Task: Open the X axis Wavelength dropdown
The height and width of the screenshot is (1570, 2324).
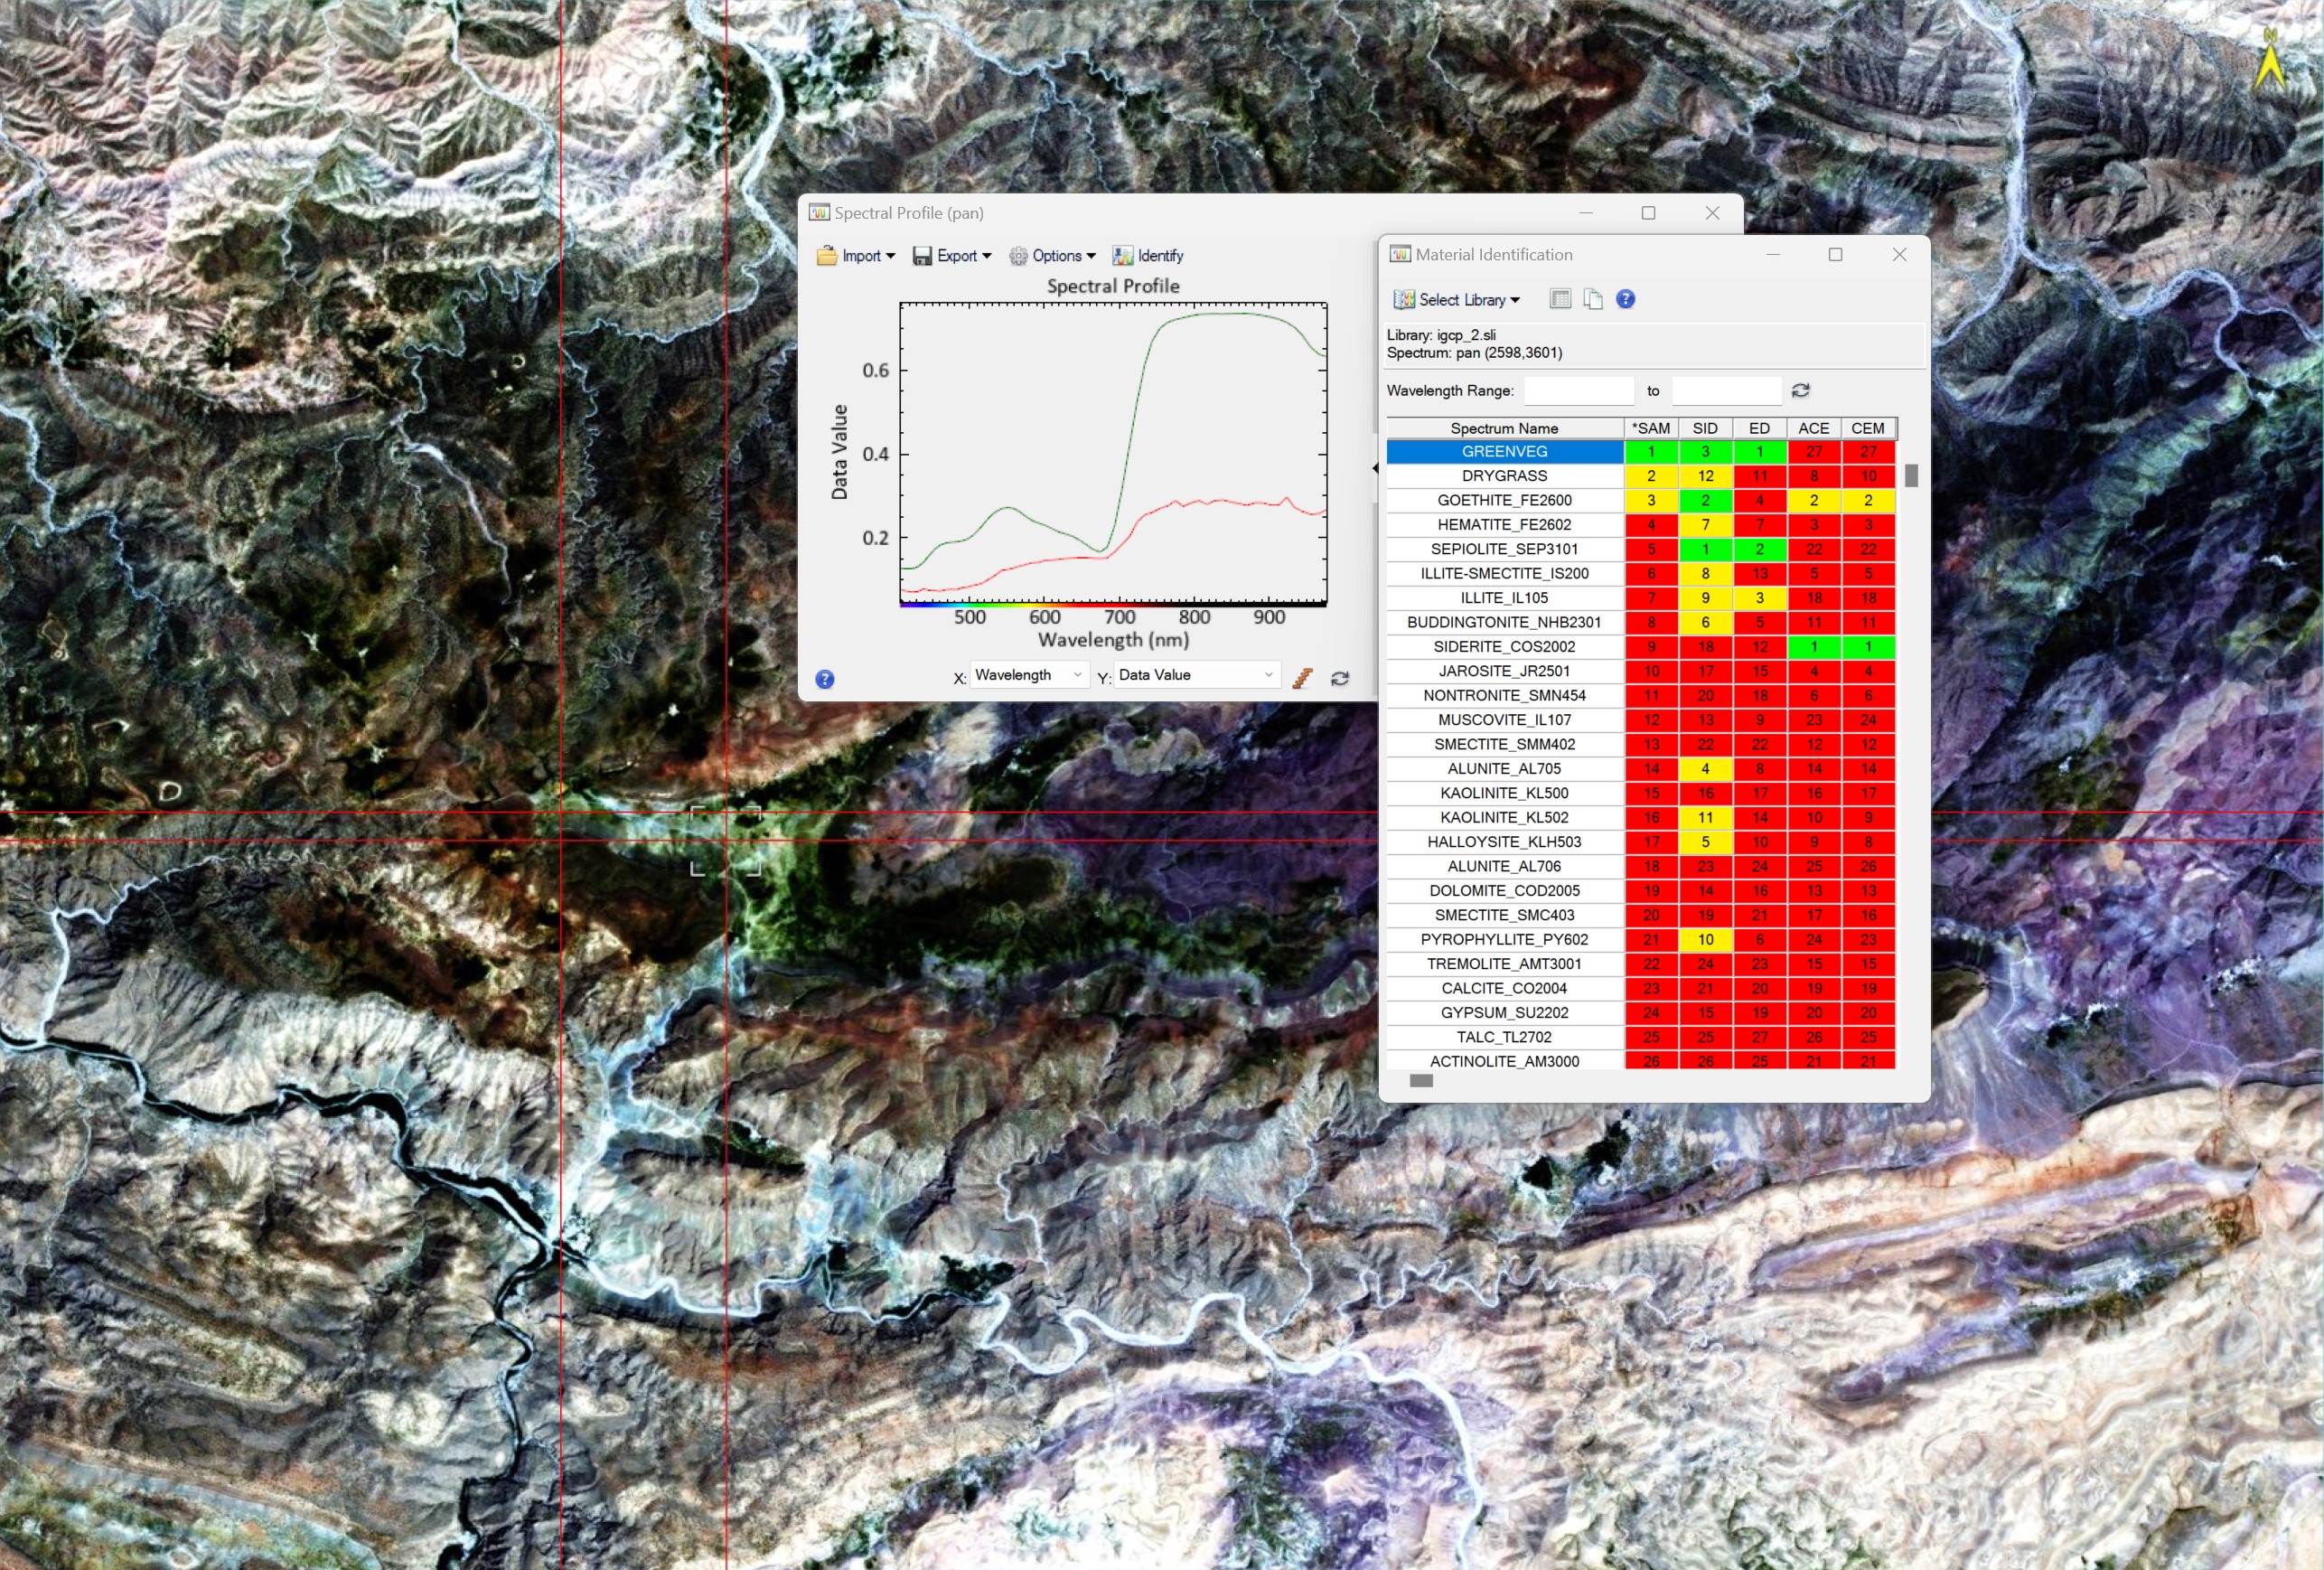Action: [1029, 675]
